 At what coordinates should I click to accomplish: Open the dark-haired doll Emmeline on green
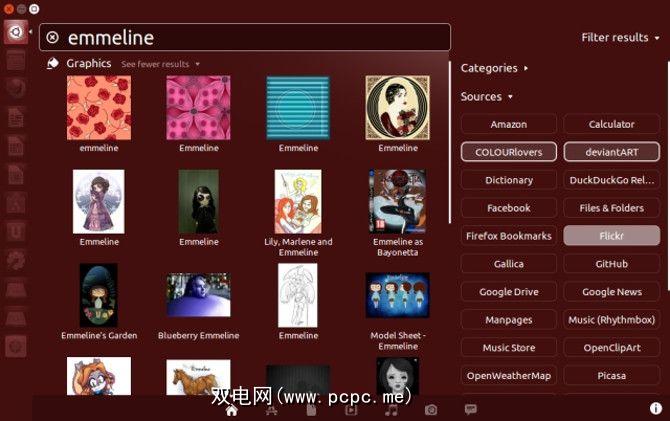click(198, 201)
